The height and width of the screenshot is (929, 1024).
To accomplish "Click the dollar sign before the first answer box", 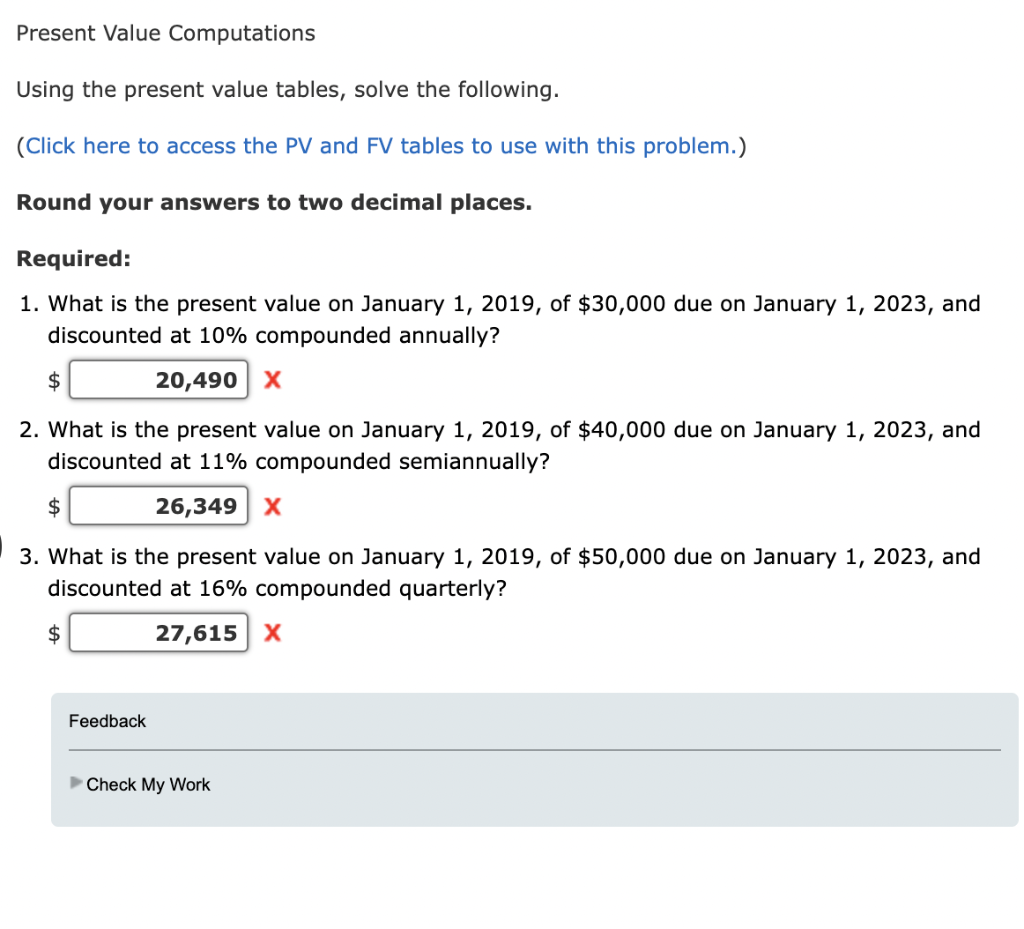I will click(53, 380).
